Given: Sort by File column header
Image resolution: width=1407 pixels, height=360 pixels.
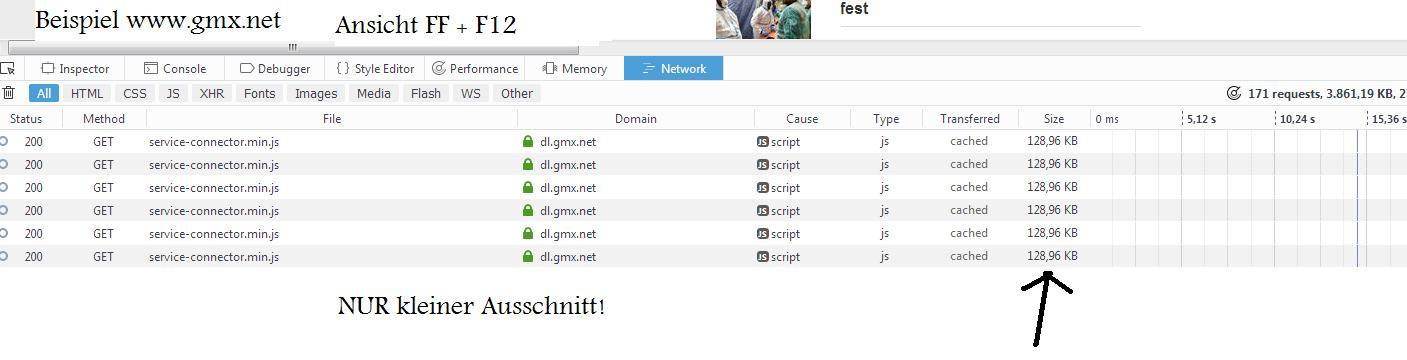Looking at the screenshot, I should [x=332, y=118].
